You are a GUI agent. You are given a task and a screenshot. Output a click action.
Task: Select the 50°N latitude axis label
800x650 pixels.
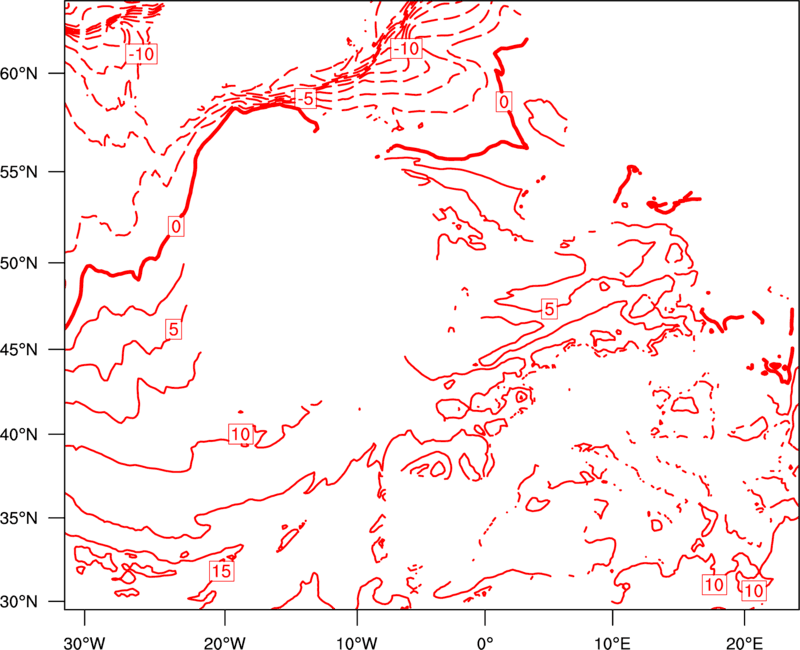19,263
